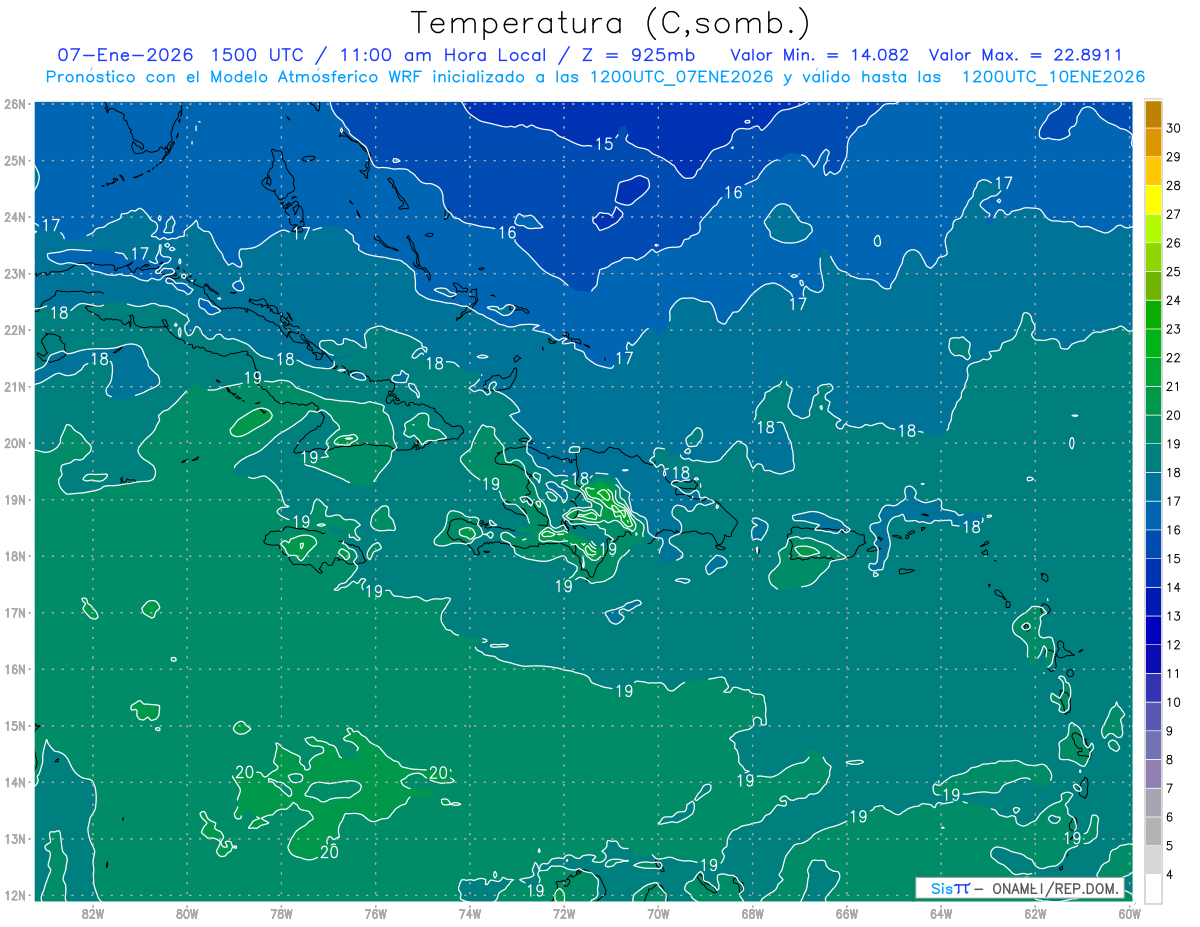
Task: Click longitude axis label '74W'
Action: [x=470, y=913]
